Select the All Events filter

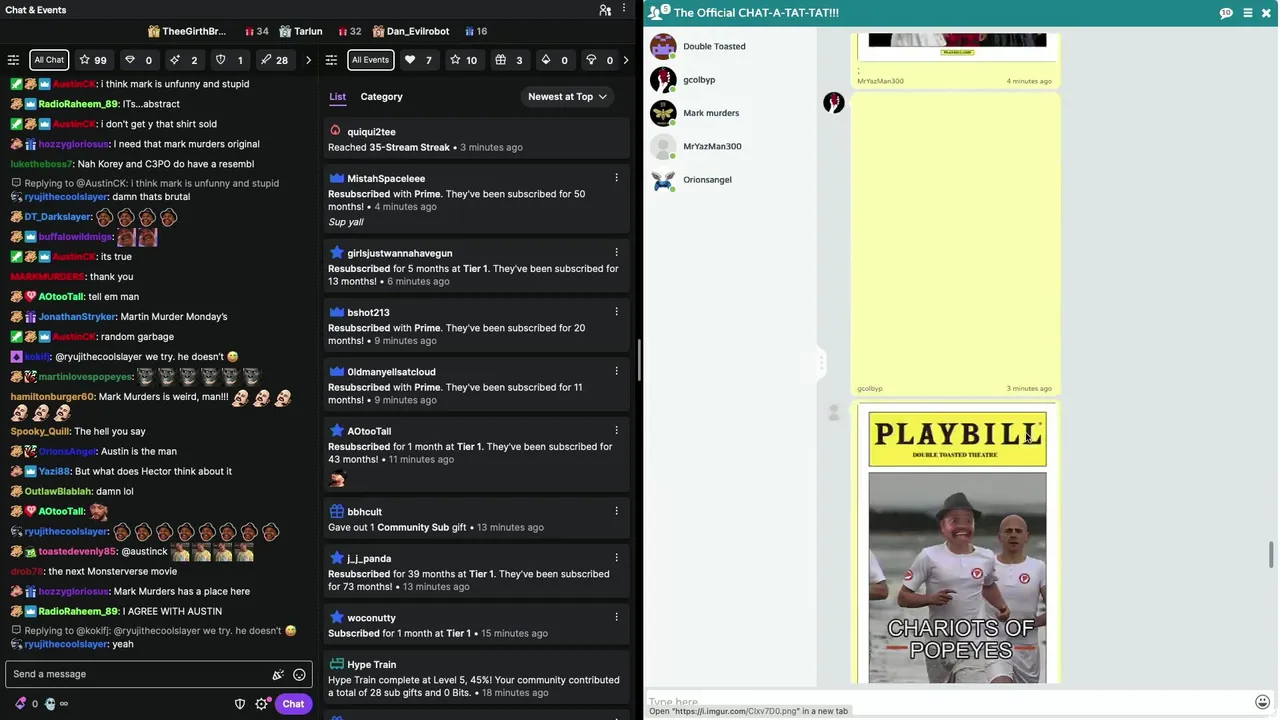pyautogui.click(x=370, y=60)
